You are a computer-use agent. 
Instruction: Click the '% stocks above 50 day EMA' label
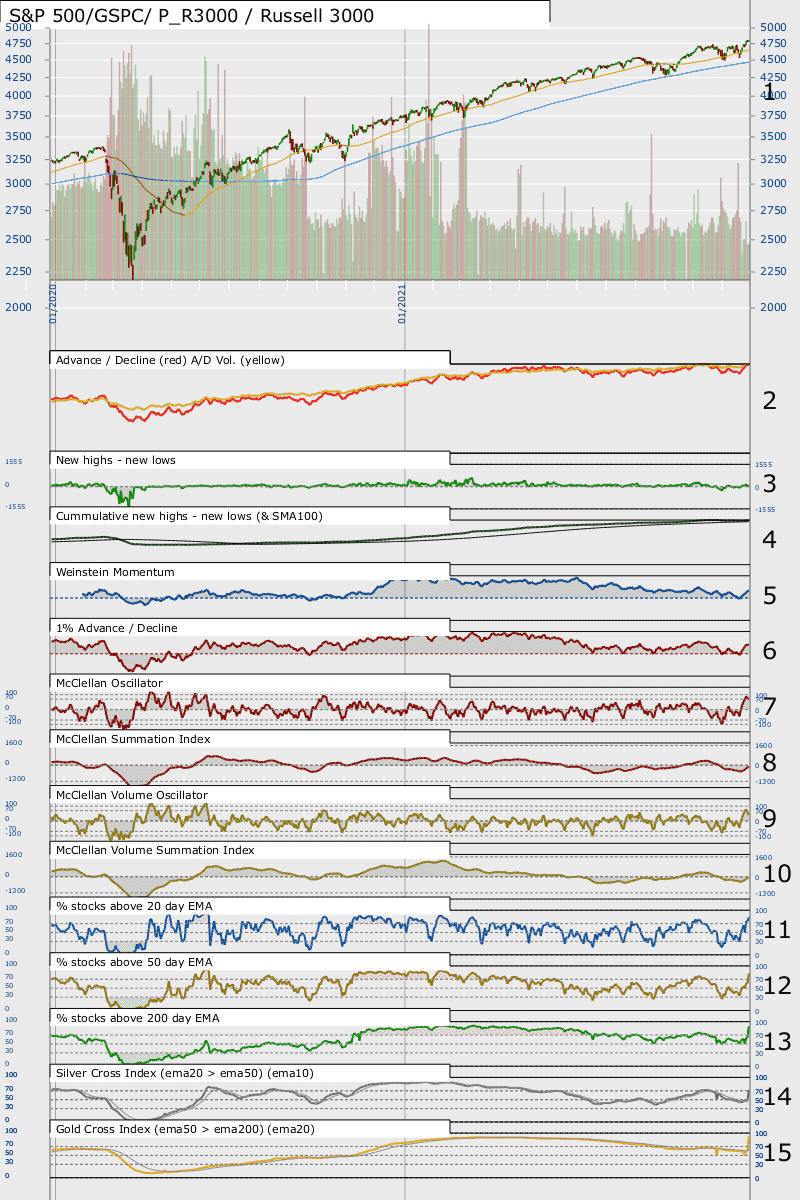pos(134,962)
